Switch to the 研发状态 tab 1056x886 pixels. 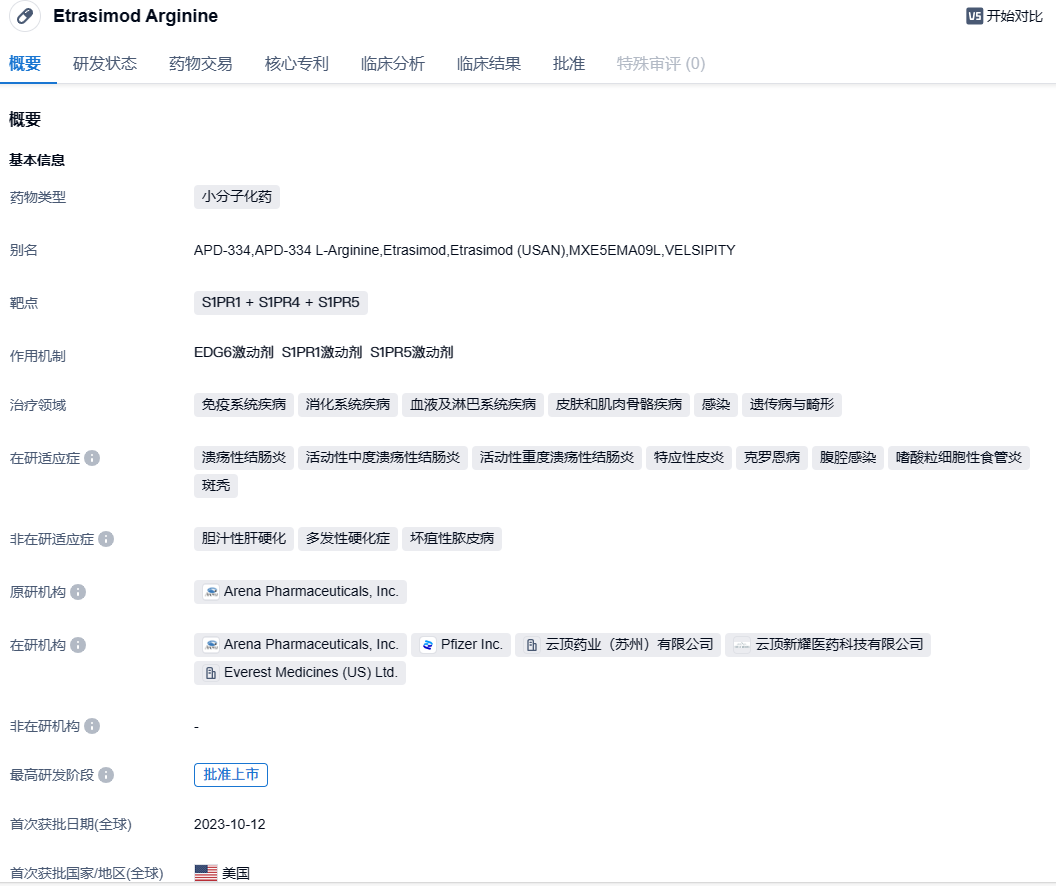[105, 64]
